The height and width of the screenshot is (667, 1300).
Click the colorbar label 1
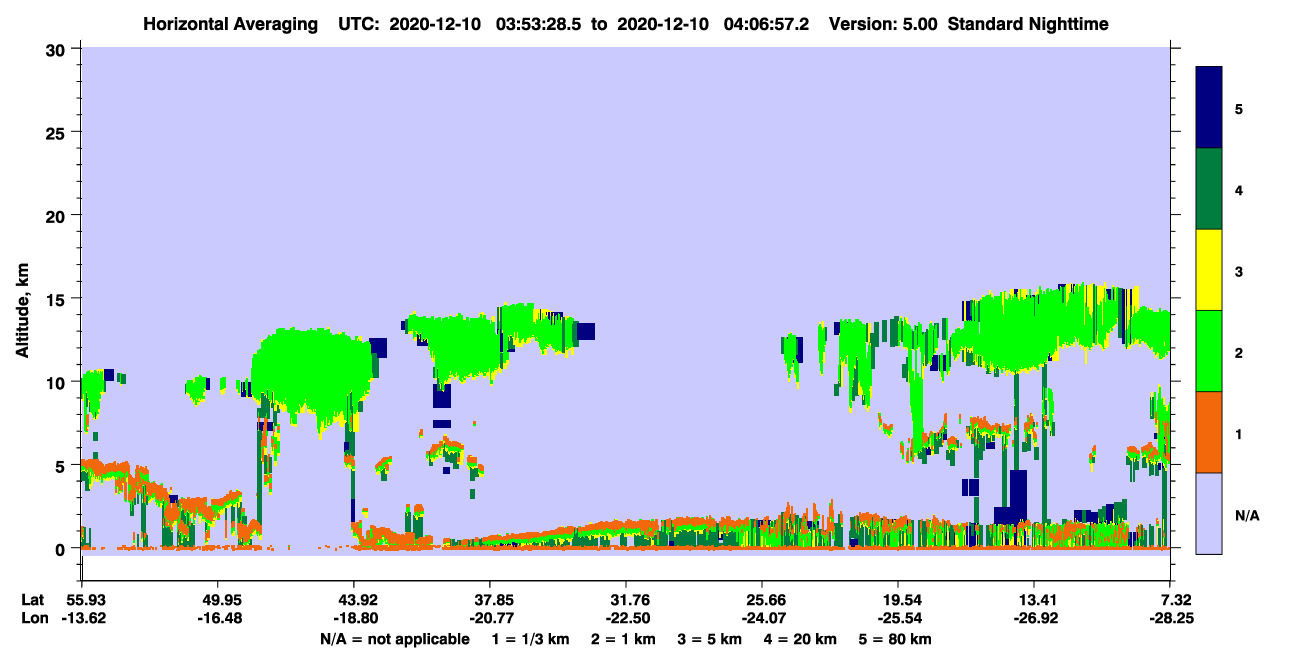pyautogui.click(x=1239, y=433)
